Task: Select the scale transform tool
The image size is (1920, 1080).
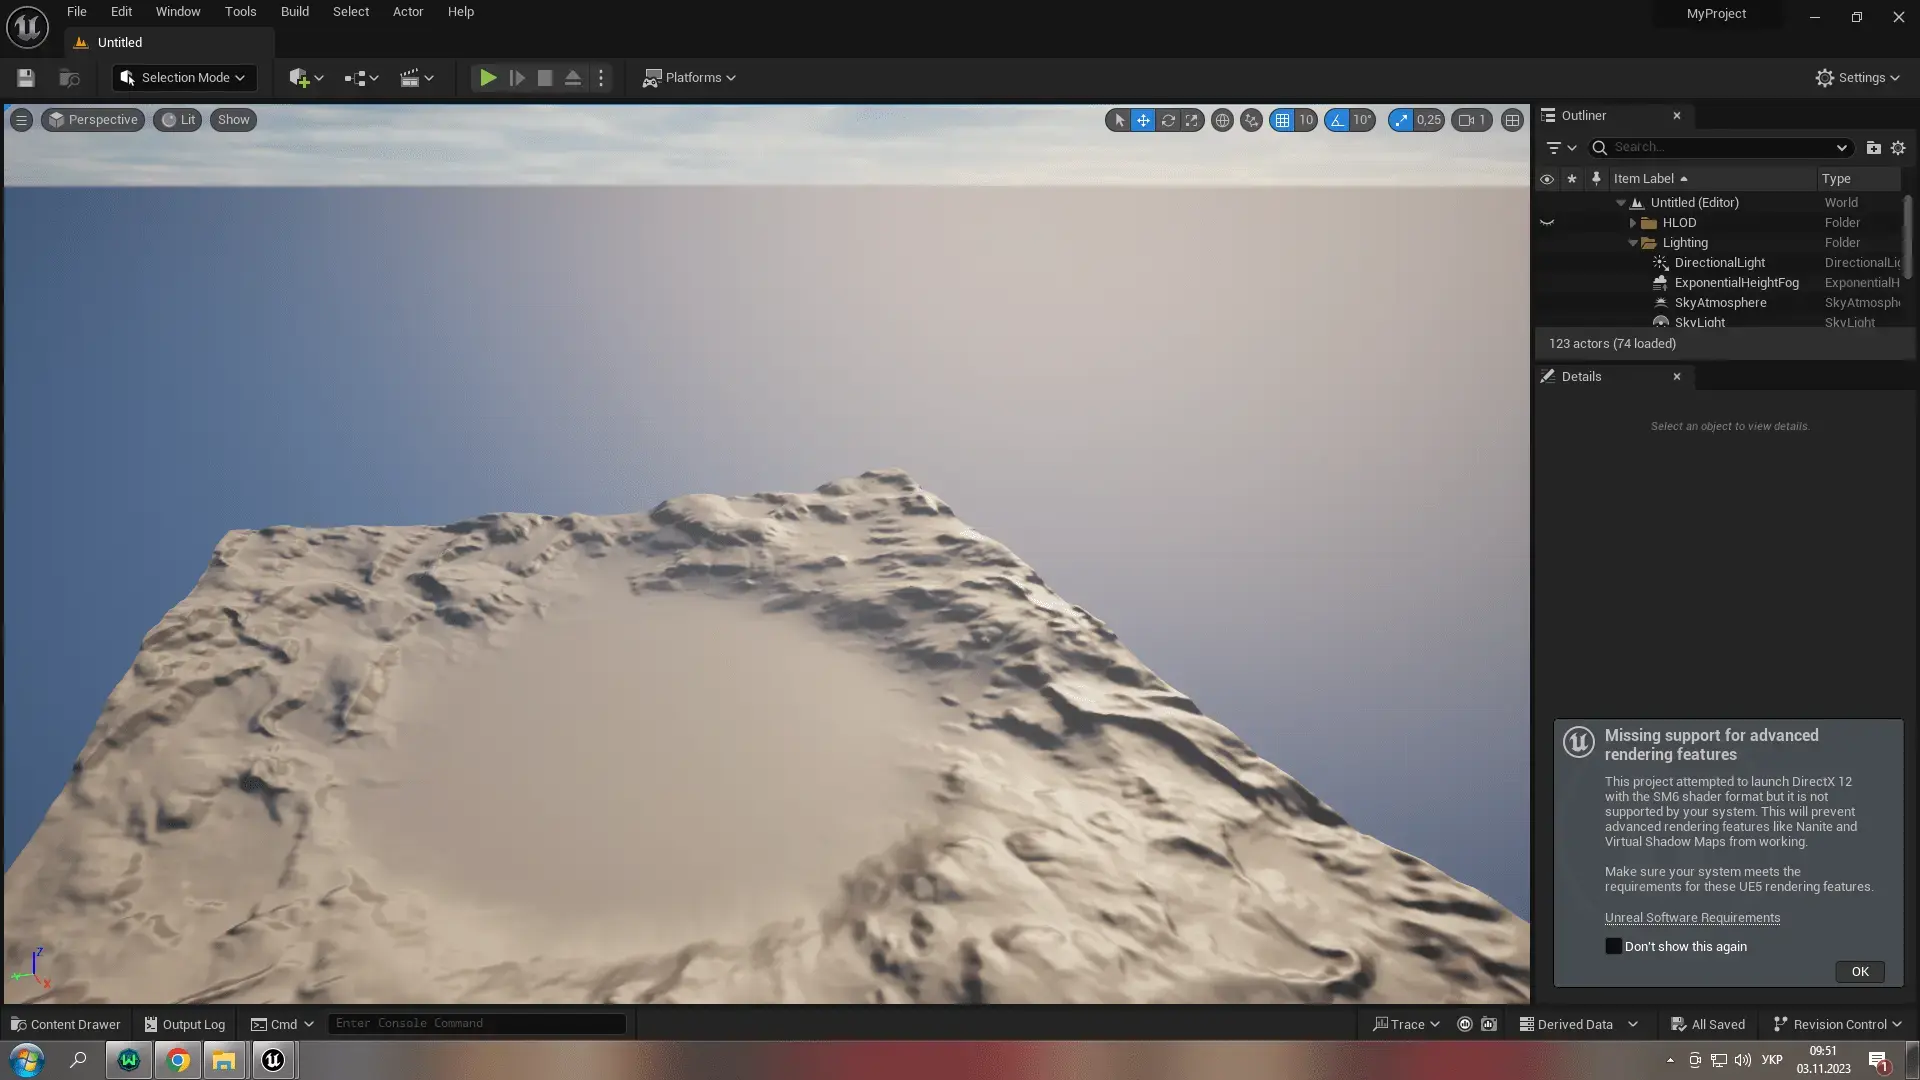Action: pos(1191,120)
